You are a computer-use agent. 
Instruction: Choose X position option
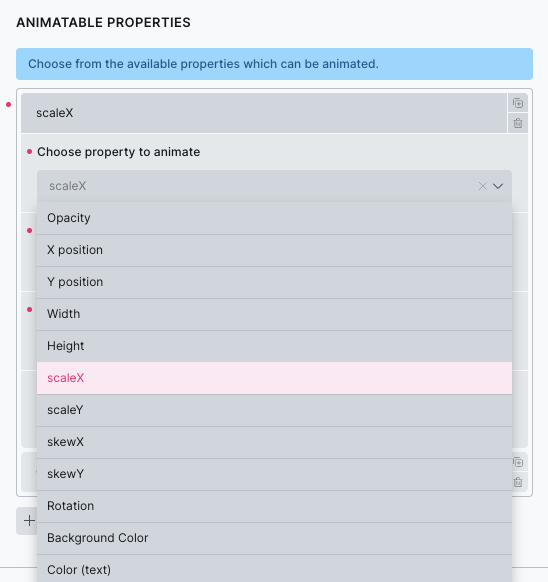[x=274, y=250]
